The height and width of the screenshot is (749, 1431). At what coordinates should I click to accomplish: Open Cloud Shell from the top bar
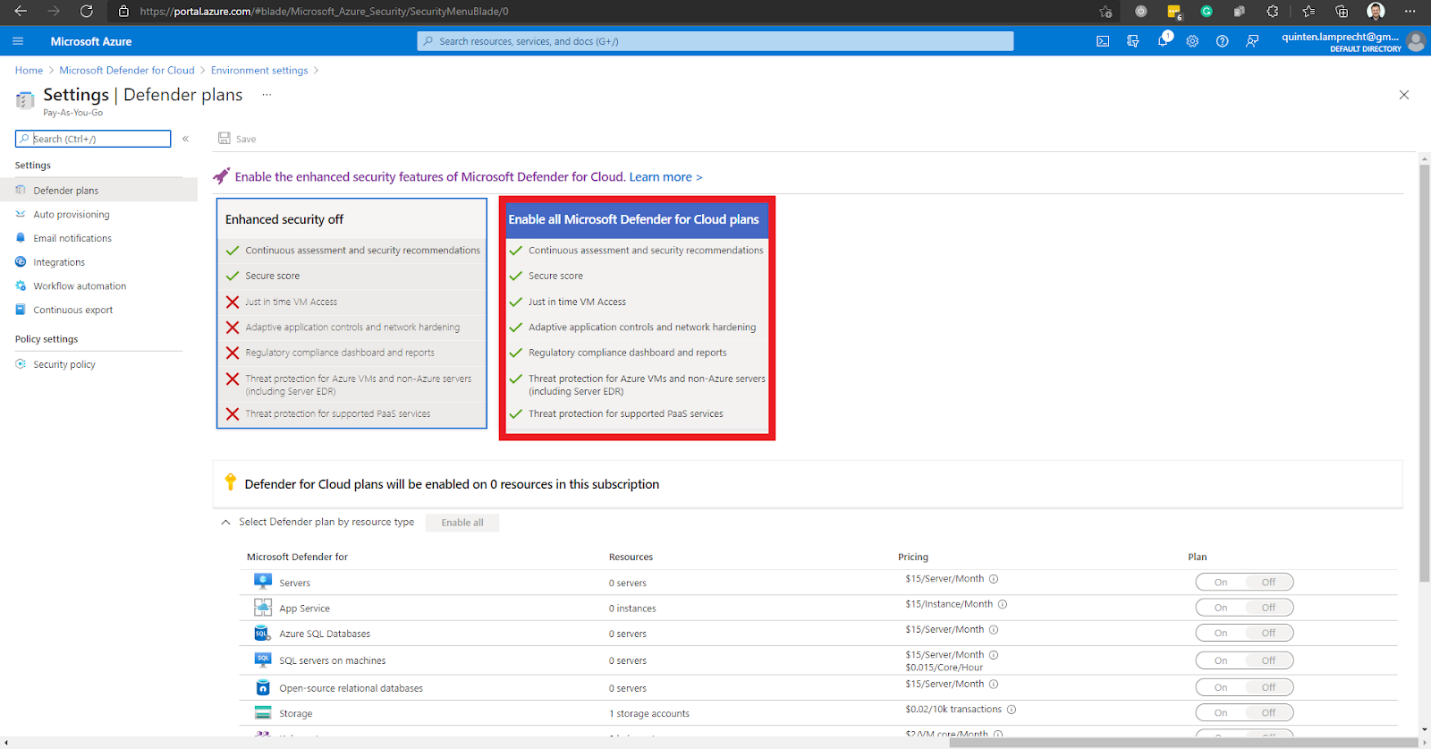click(1103, 41)
